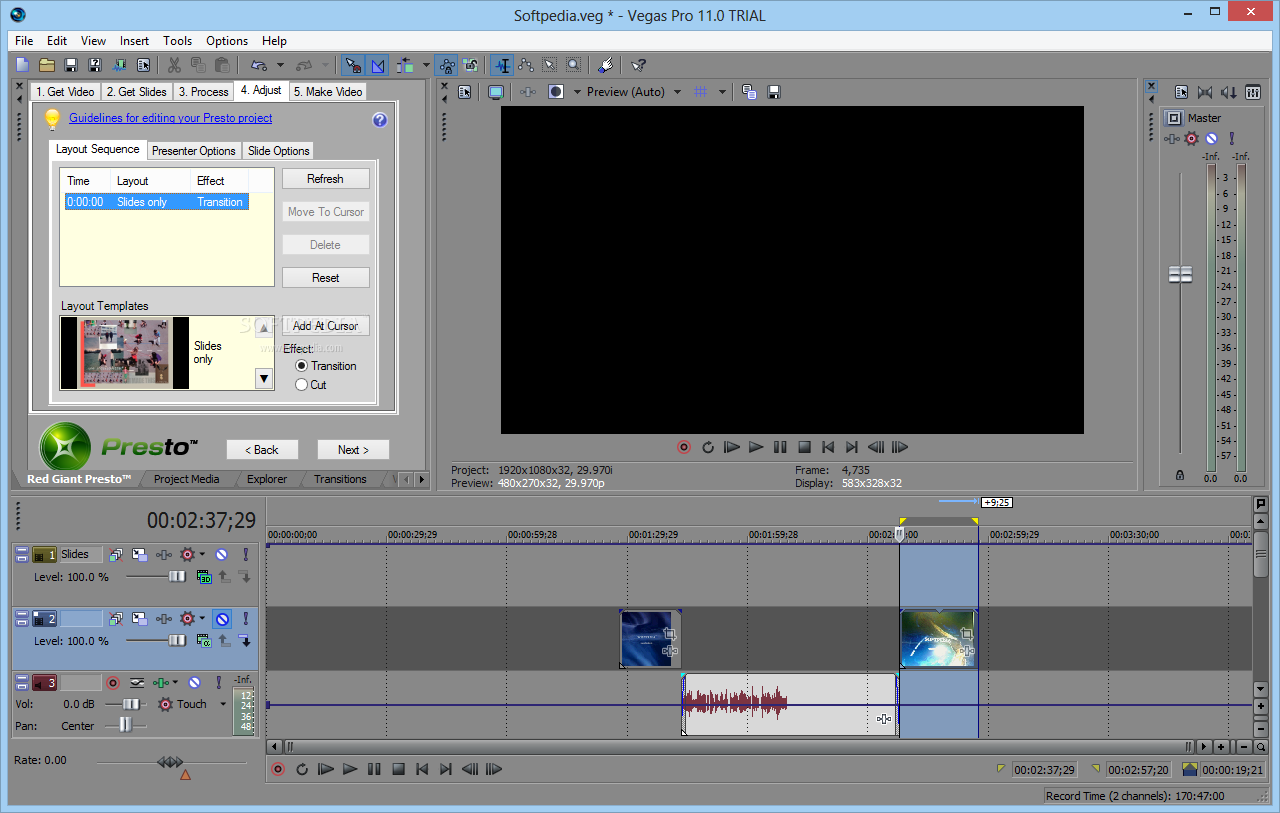Switch to the Project Media tab

(186, 479)
